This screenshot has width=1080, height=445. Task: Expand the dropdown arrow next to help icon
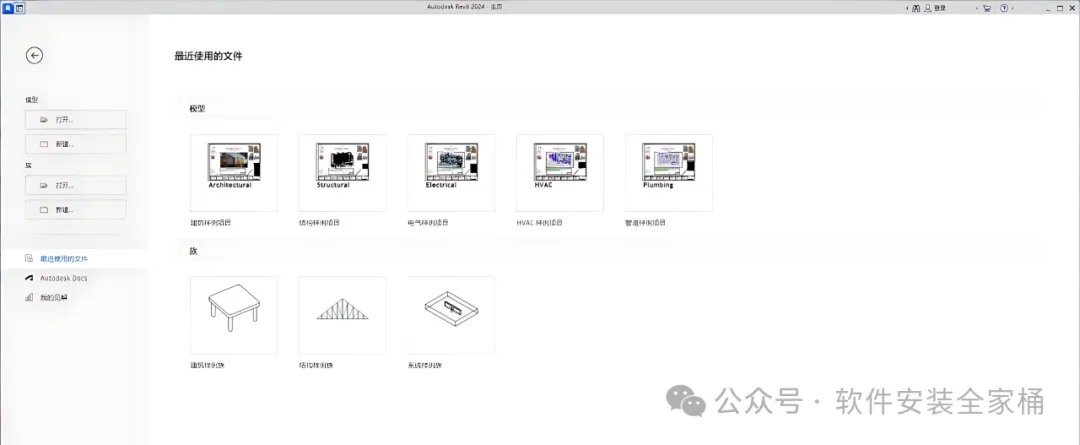pyautogui.click(x=1013, y=8)
